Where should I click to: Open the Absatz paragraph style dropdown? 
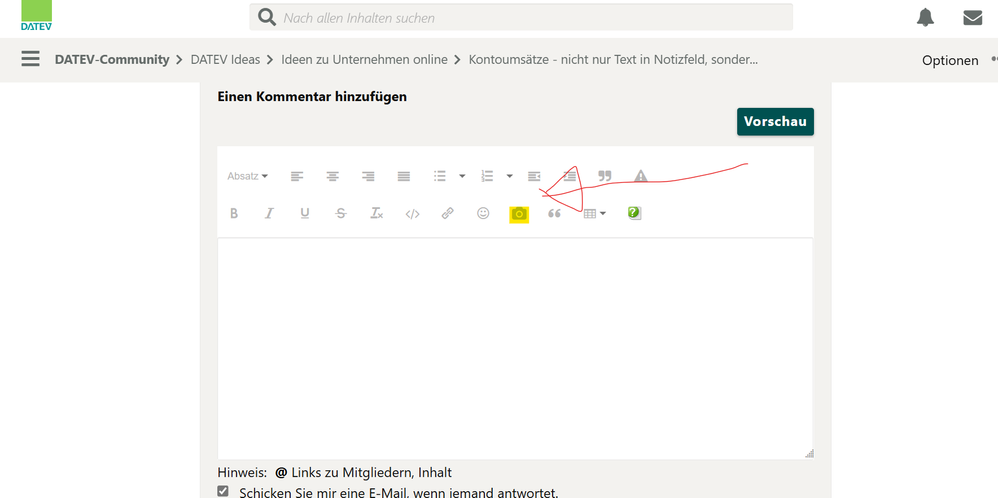[x=247, y=177]
